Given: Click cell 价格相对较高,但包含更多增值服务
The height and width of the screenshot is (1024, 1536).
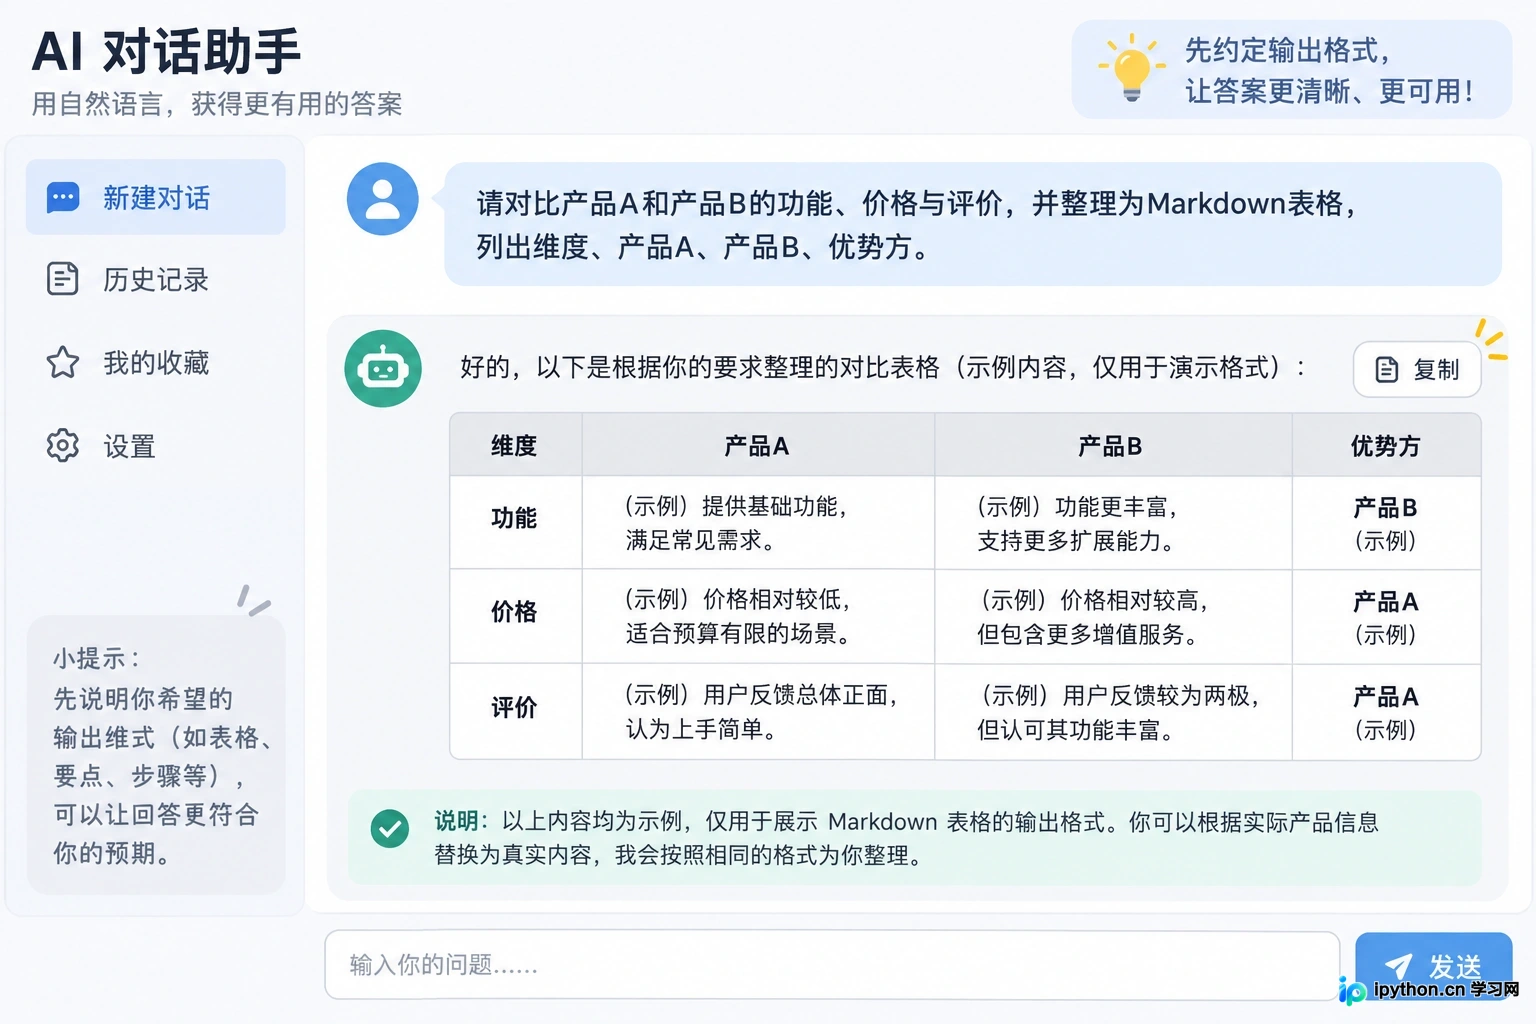Looking at the screenshot, I should [1111, 617].
